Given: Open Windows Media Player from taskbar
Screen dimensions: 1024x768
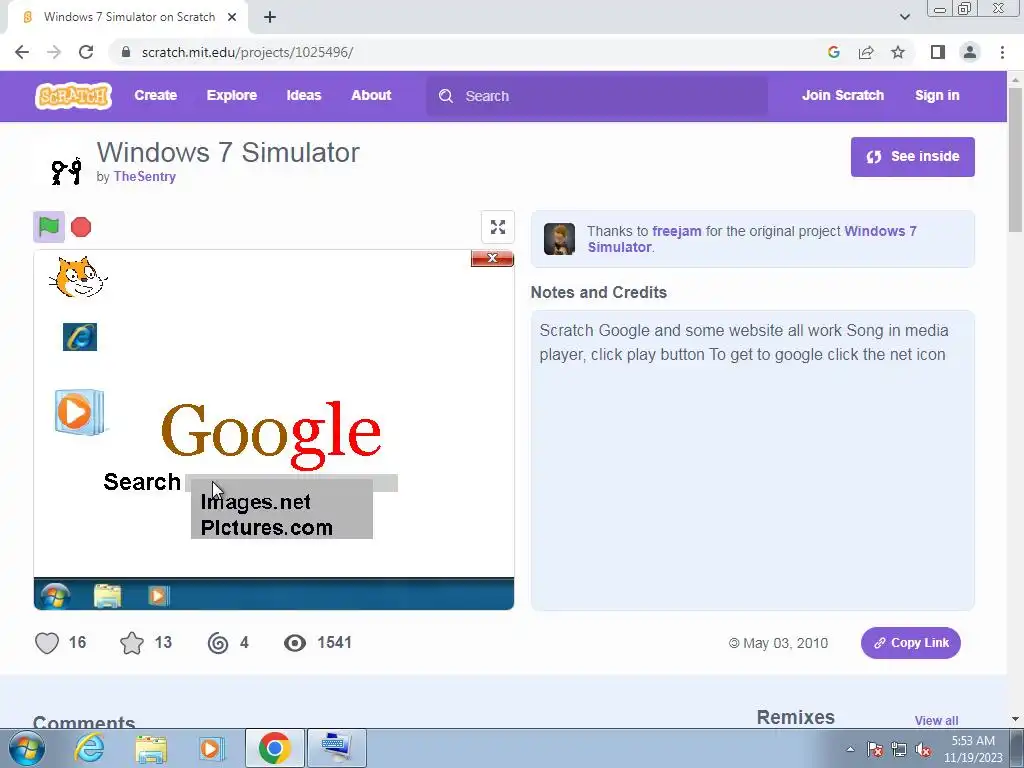Looking at the screenshot, I should (212, 748).
